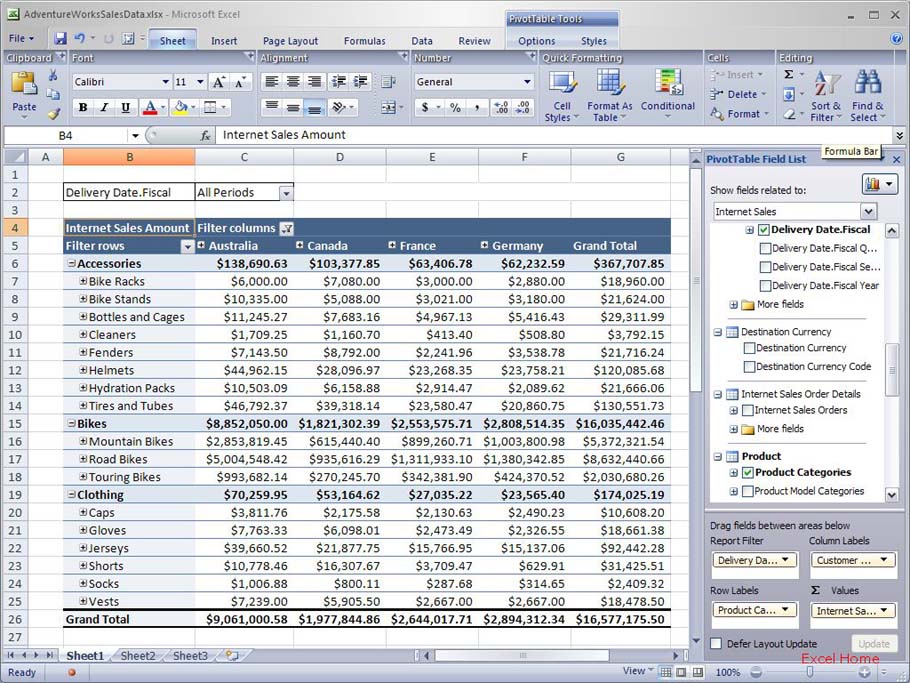The image size is (910, 683).
Task: Click the Paste clipboard icon
Action: [x=24, y=84]
